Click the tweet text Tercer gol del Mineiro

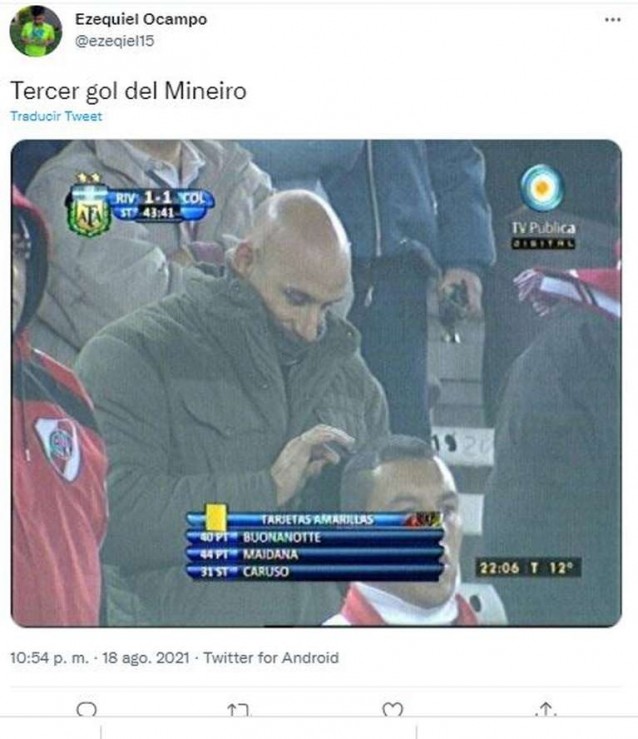(128, 90)
